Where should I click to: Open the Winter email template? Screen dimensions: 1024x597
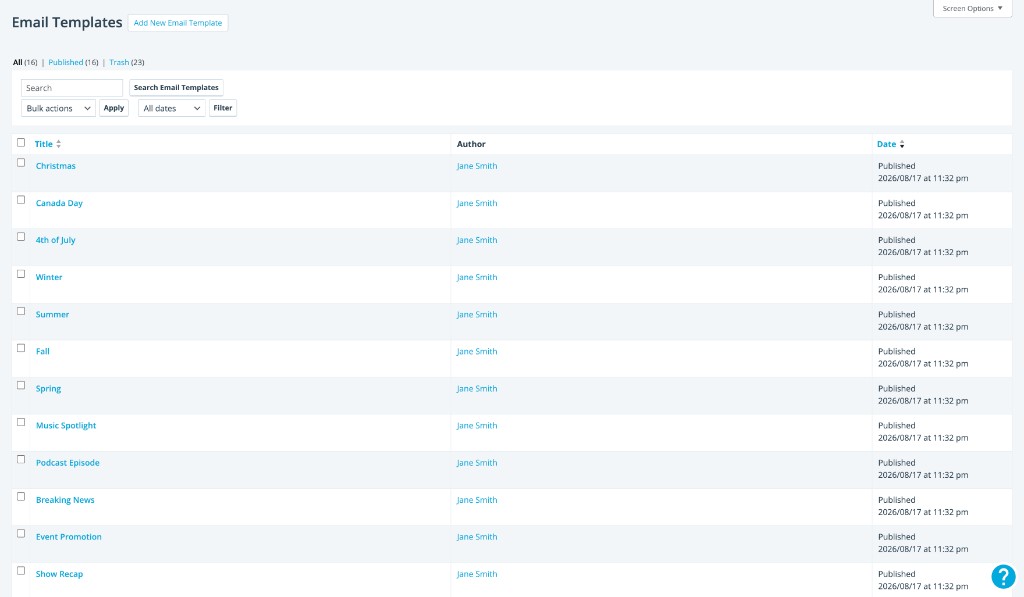coord(49,278)
